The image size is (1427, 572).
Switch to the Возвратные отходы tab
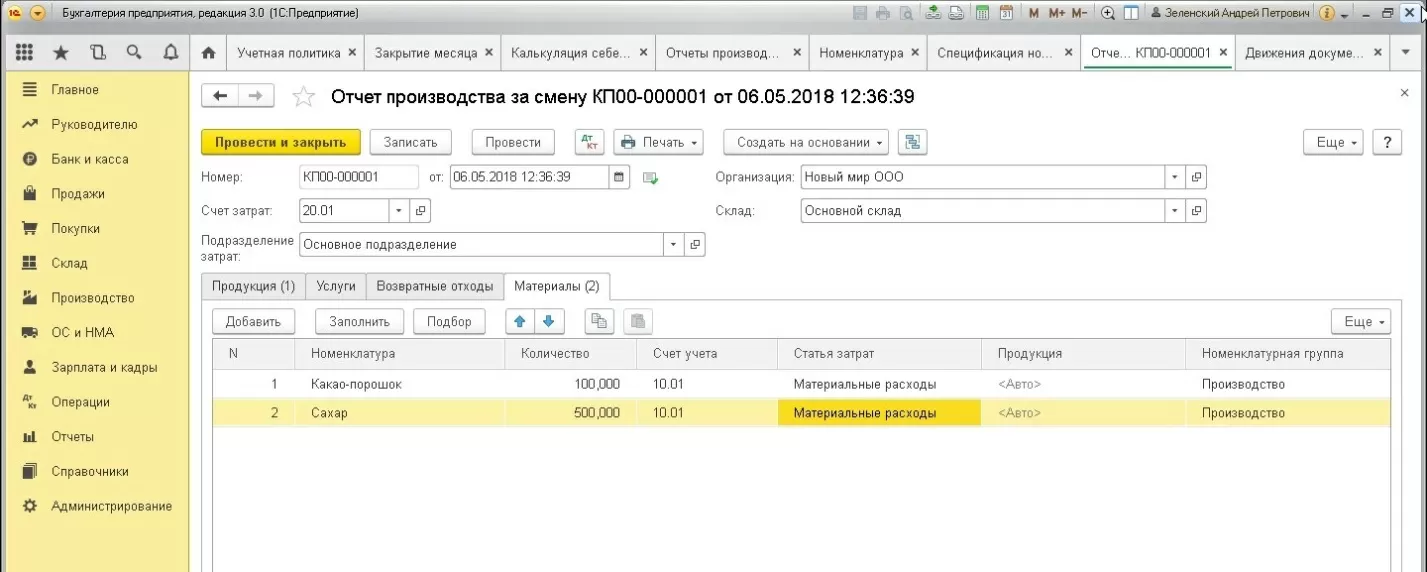click(435, 286)
